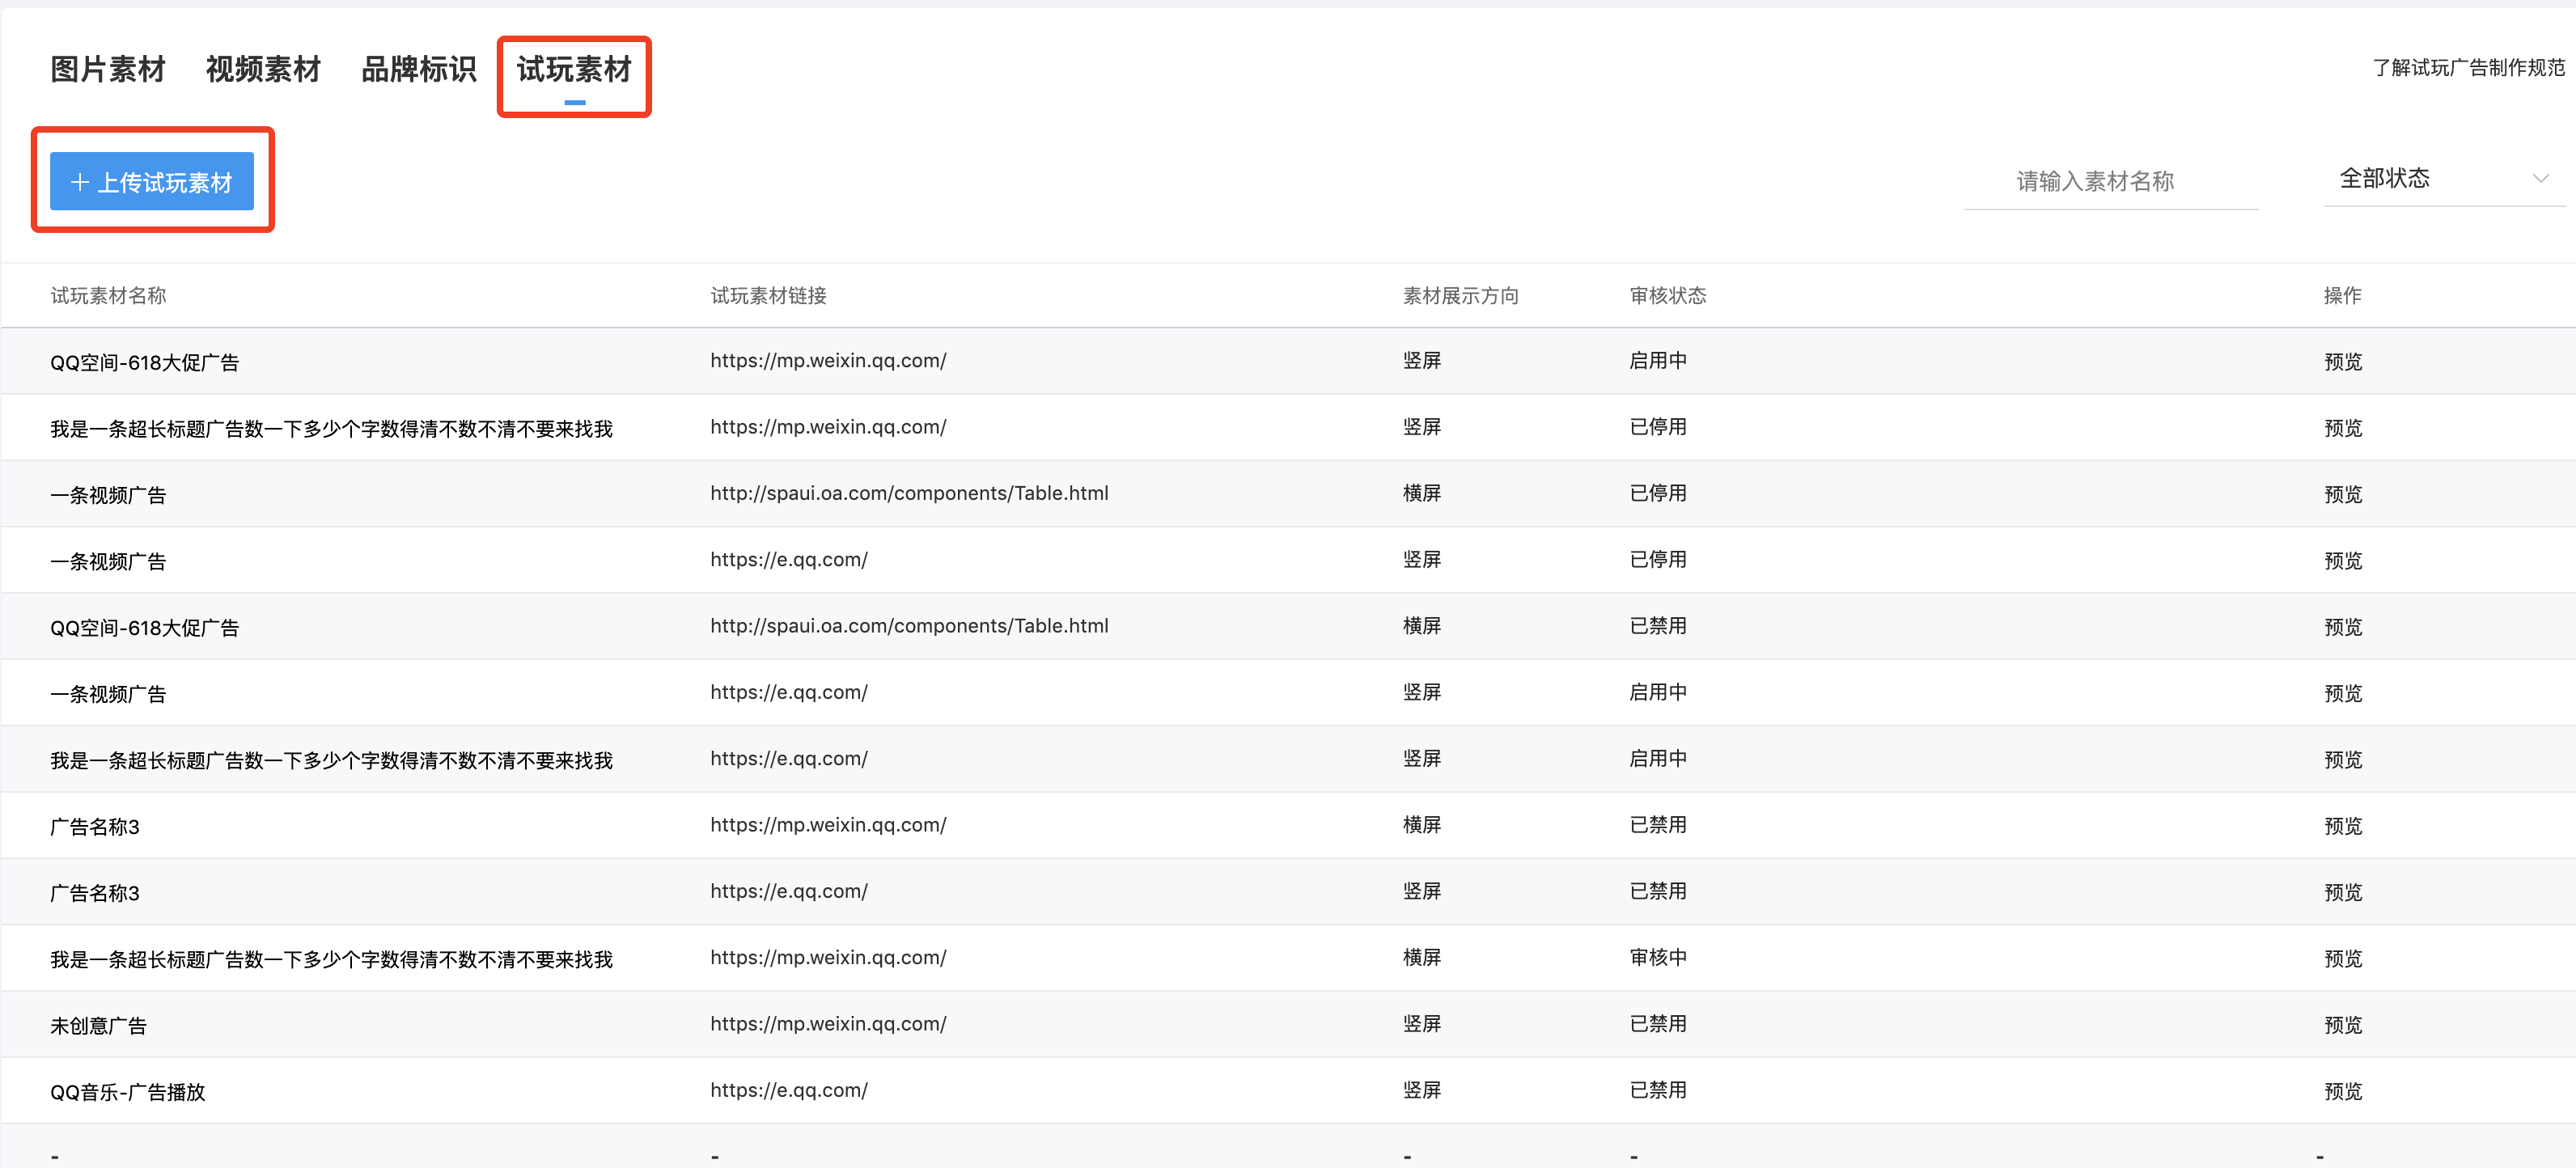
Task: Click the 操作 column header
Action: [x=2342, y=296]
